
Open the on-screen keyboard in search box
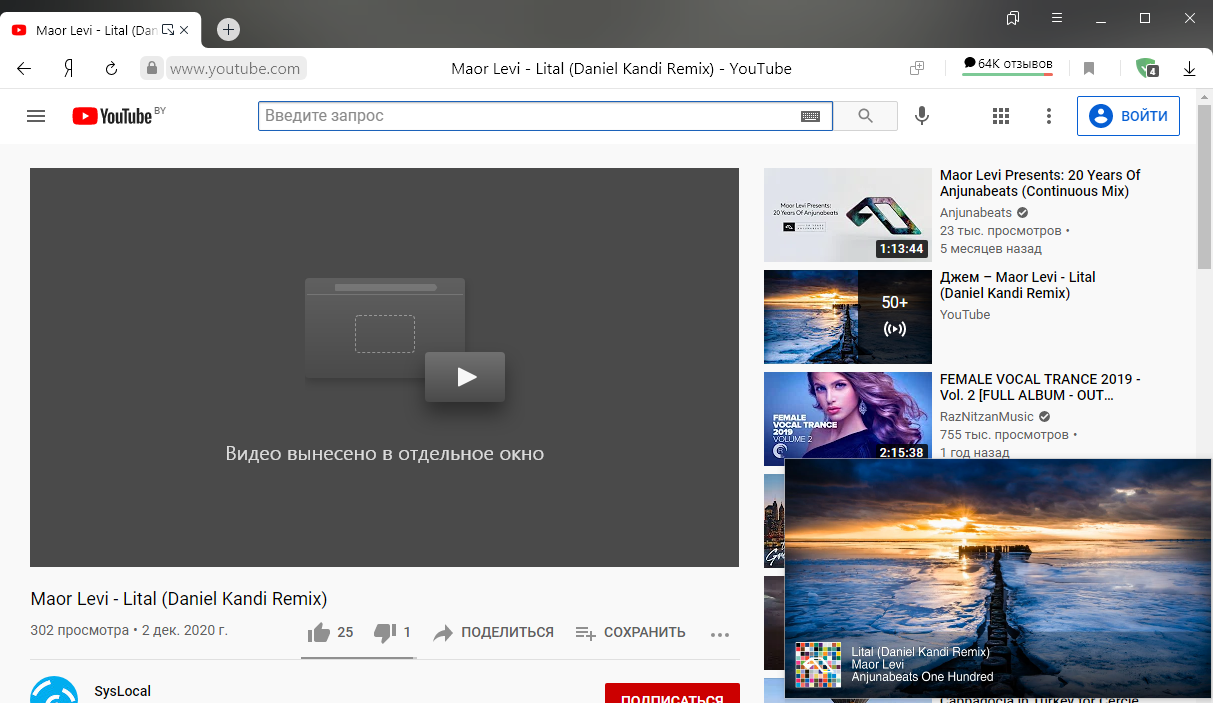[810, 116]
